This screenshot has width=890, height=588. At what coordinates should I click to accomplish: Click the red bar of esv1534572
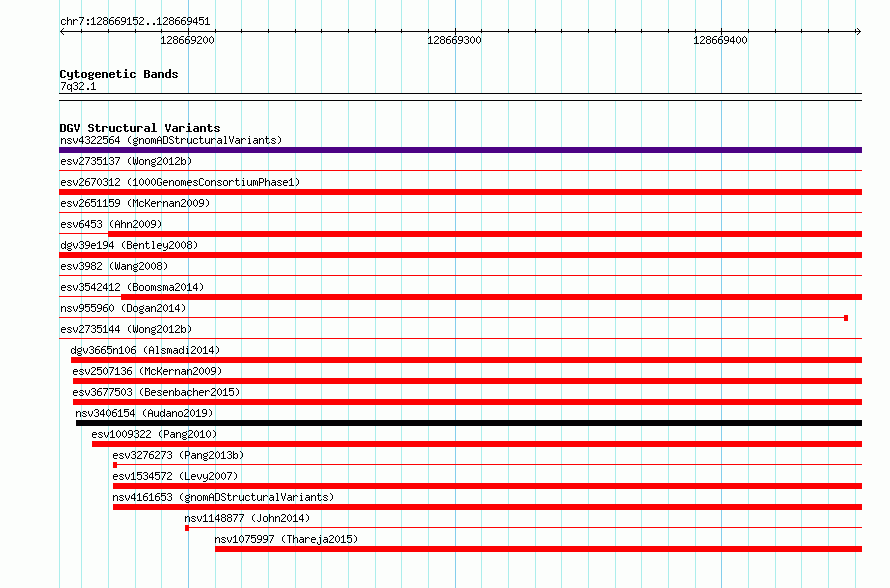tap(488, 486)
